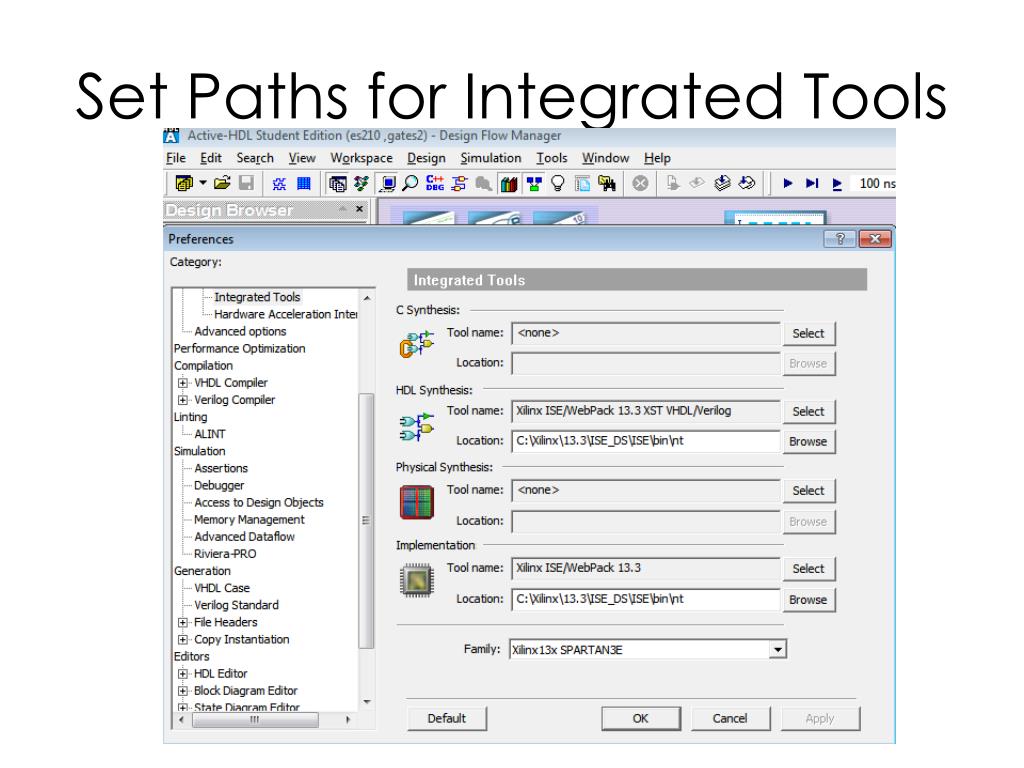Select Assertions under Simulation

pyautogui.click(x=221, y=468)
